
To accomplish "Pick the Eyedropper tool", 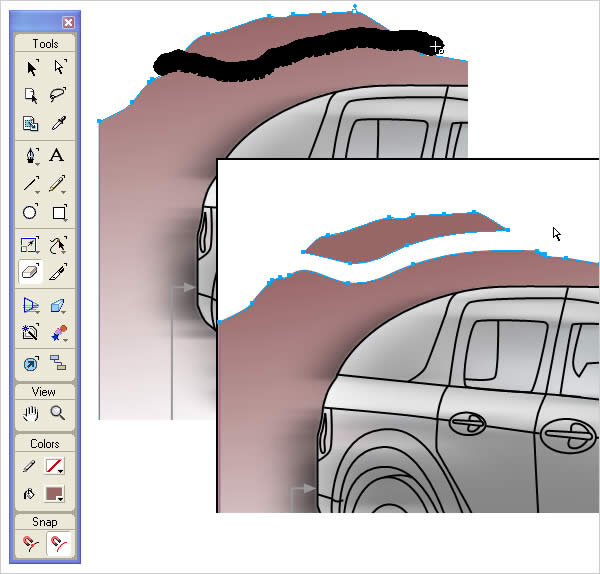I will (59, 123).
